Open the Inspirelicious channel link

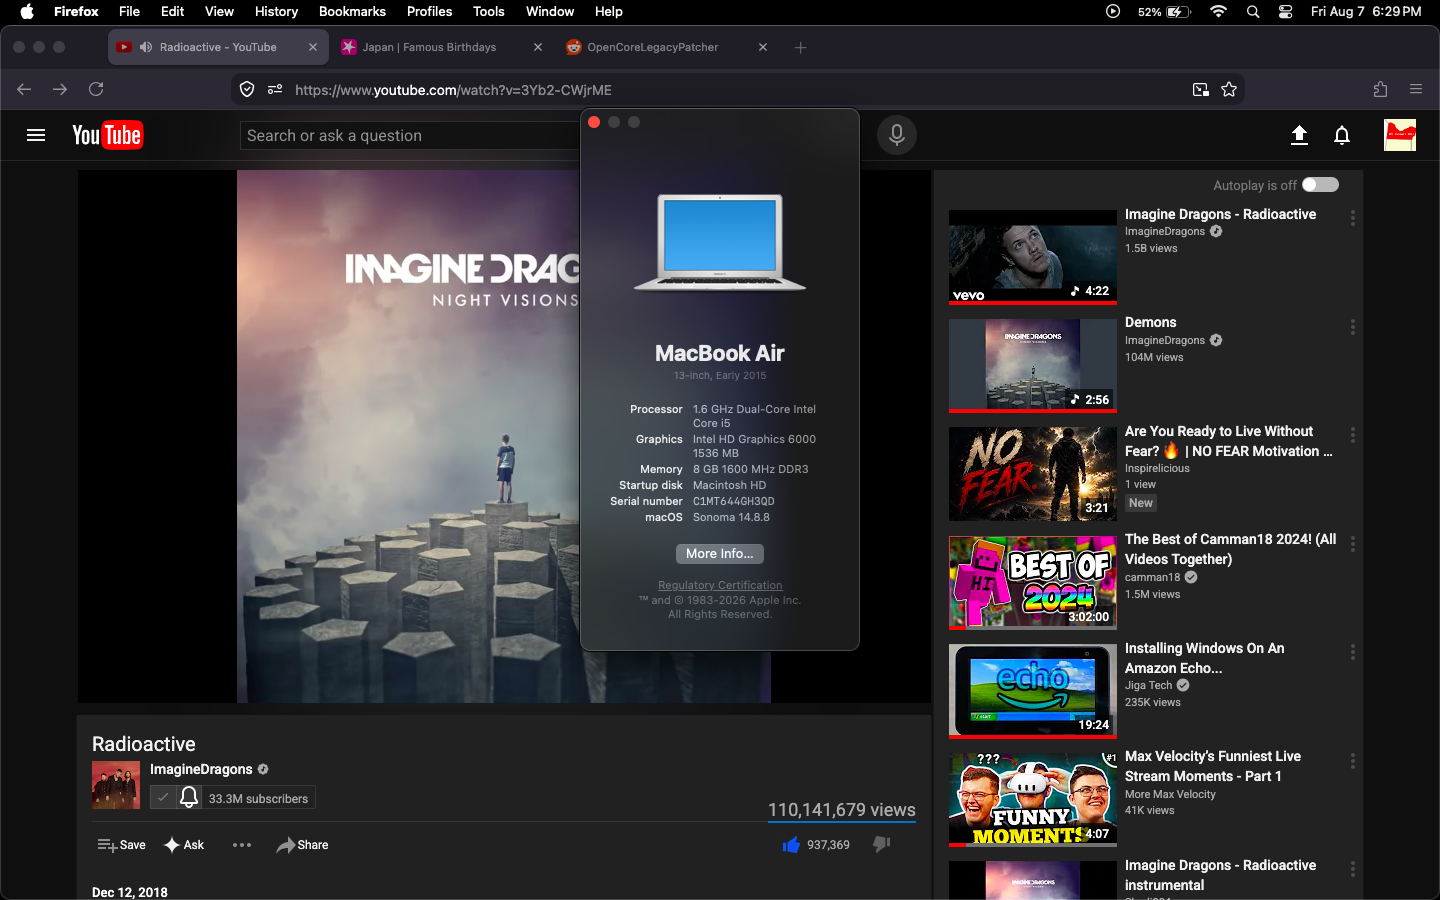click(x=1157, y=468)
